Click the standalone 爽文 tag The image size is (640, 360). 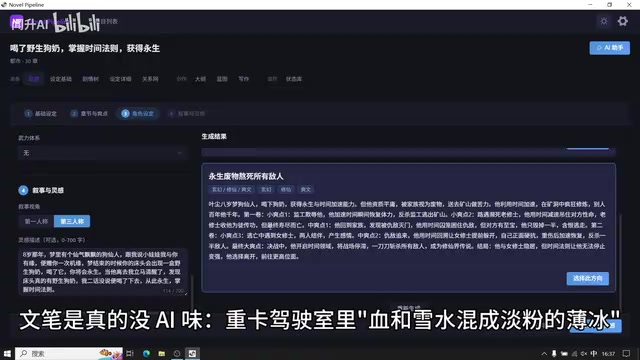point(305,189)
